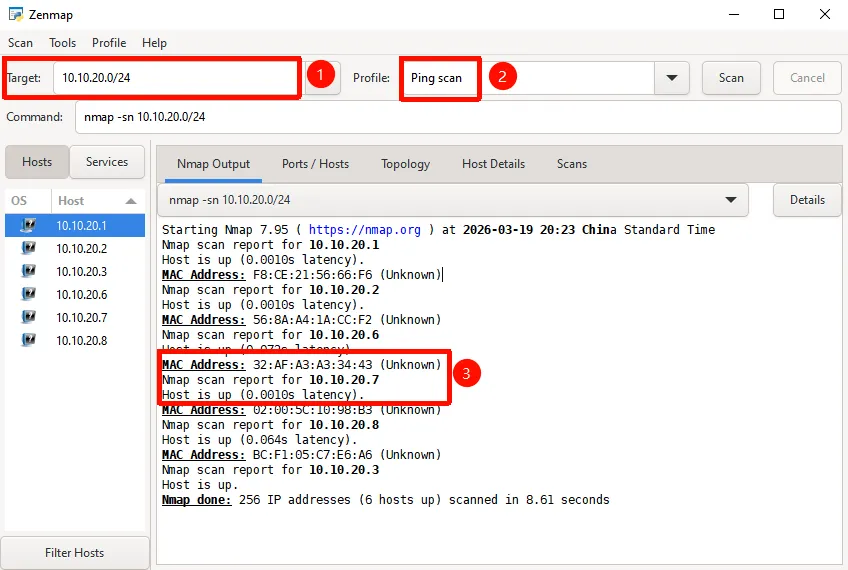This screenshot has height=570, width=848.
Task: Click MAC address F8:CE:21:56:66:F6 in output
Action: (313, 275)
